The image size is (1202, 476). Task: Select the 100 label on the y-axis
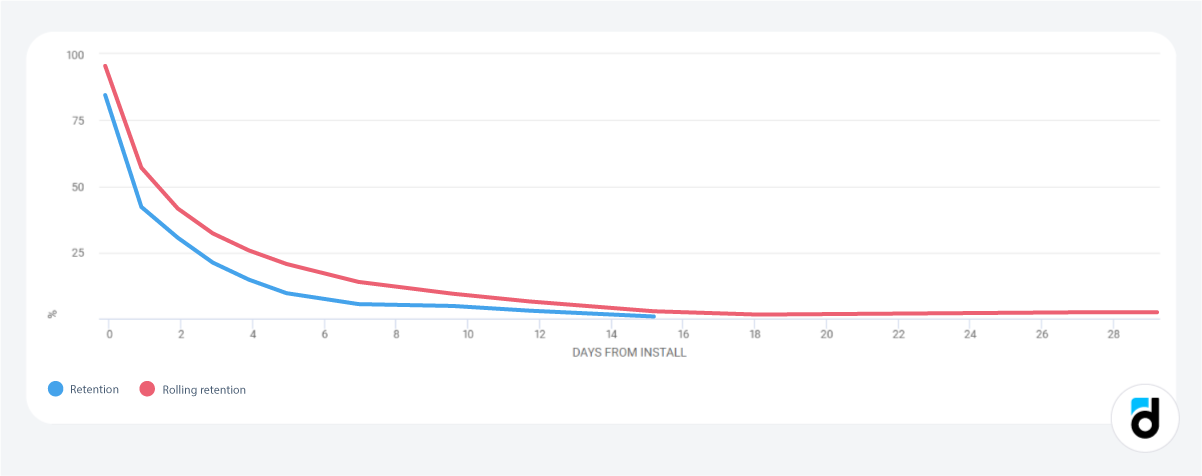[x=76, y=55]
